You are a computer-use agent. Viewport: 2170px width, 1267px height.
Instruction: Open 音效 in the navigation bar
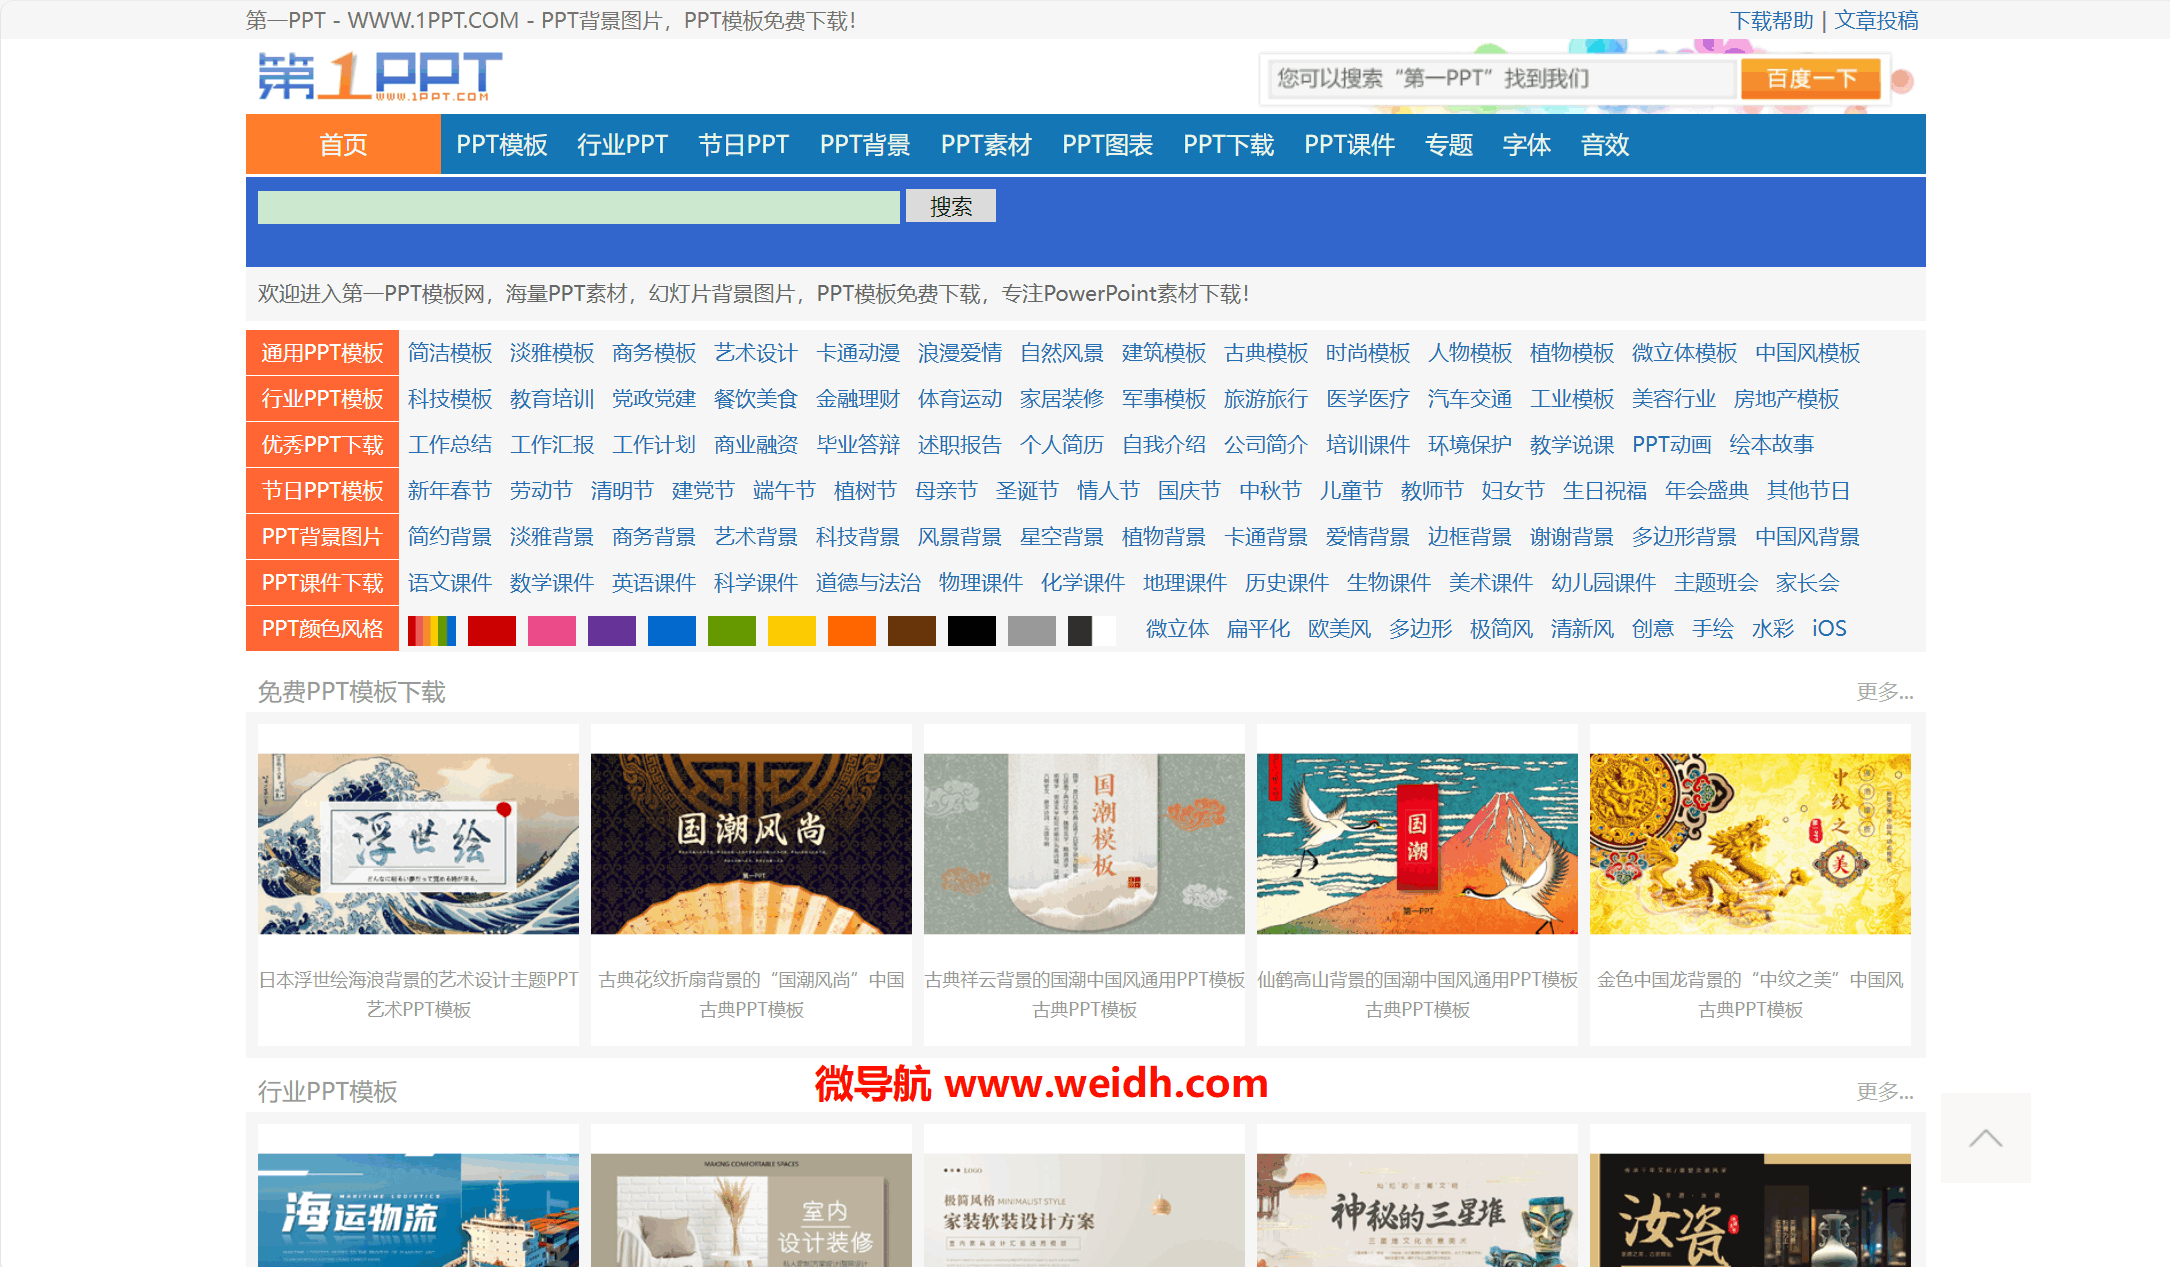pyautogui.click(x=1604, y=145)
